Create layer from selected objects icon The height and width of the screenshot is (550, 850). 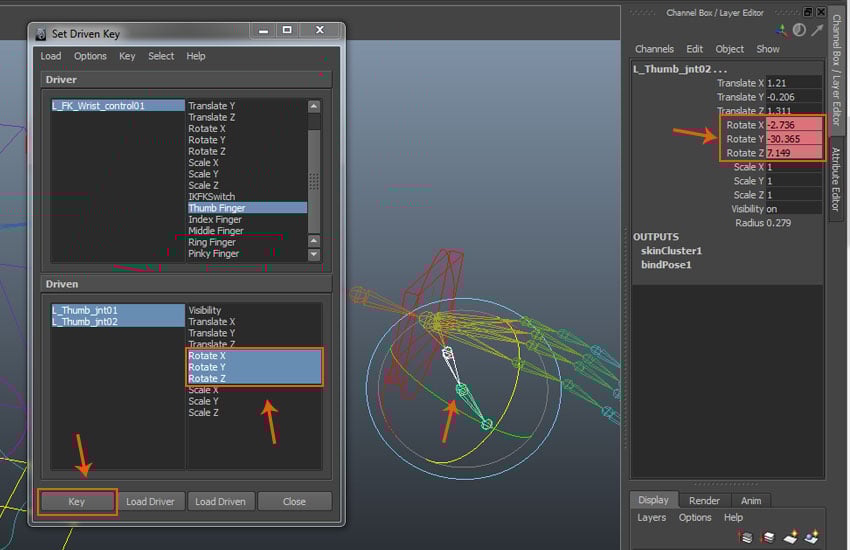click(811, 537)
